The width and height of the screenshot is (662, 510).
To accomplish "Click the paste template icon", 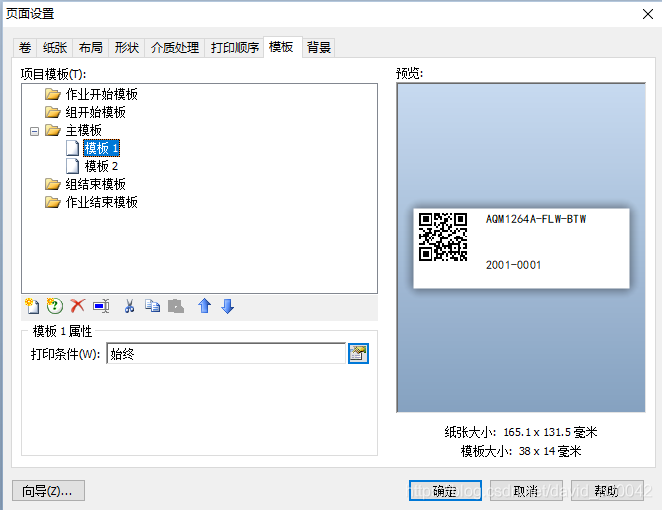I will pyautogui.click(x=176, y=306).
